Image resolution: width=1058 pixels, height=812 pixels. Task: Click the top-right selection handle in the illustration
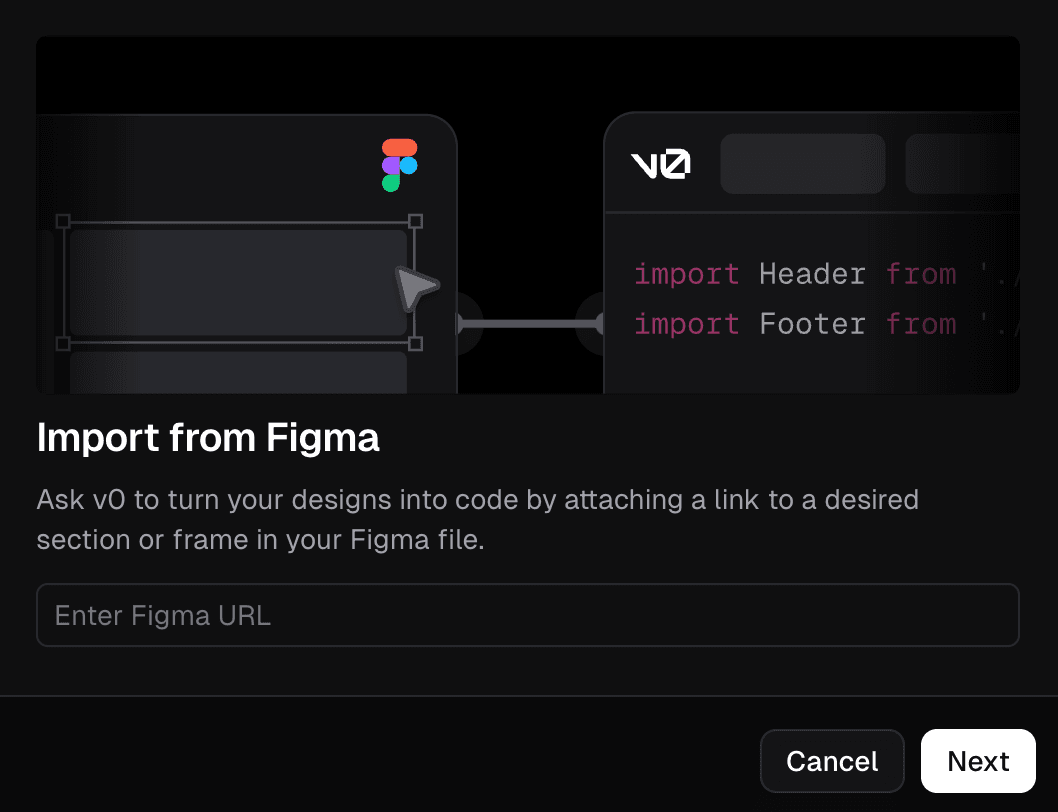tap(413, 222)
